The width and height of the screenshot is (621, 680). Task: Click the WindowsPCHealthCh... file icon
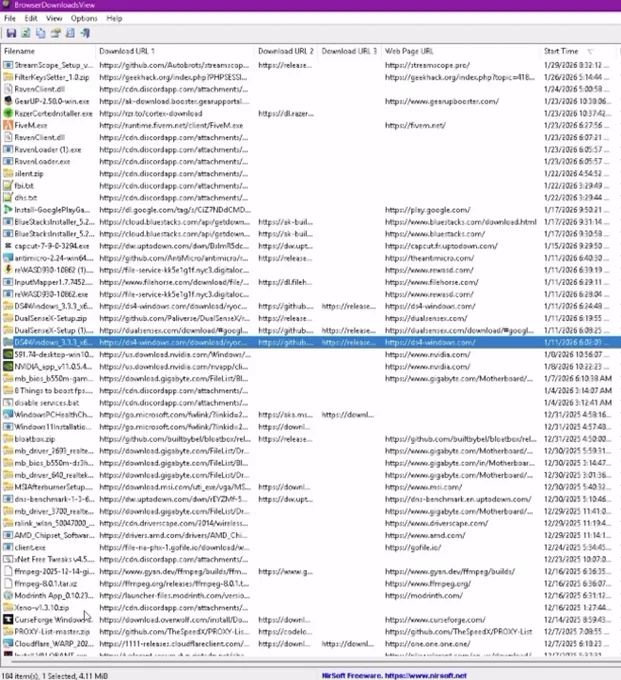(x=8, y=415)
